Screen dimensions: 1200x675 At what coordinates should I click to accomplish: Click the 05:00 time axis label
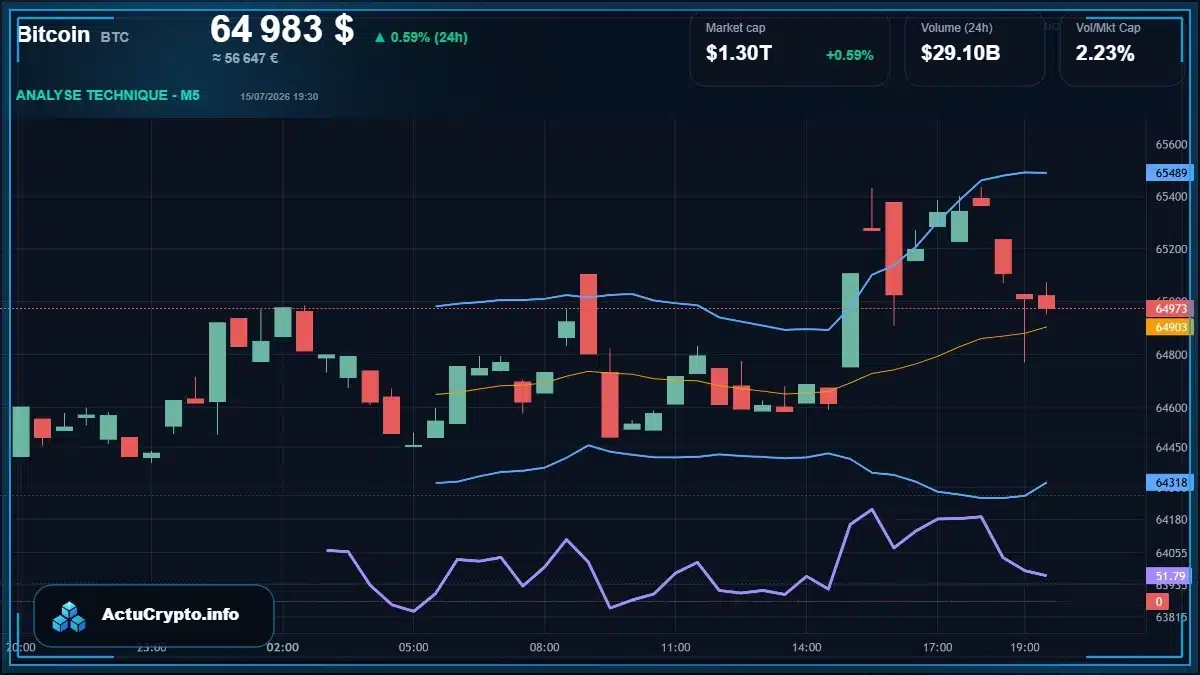click(414, 647)
